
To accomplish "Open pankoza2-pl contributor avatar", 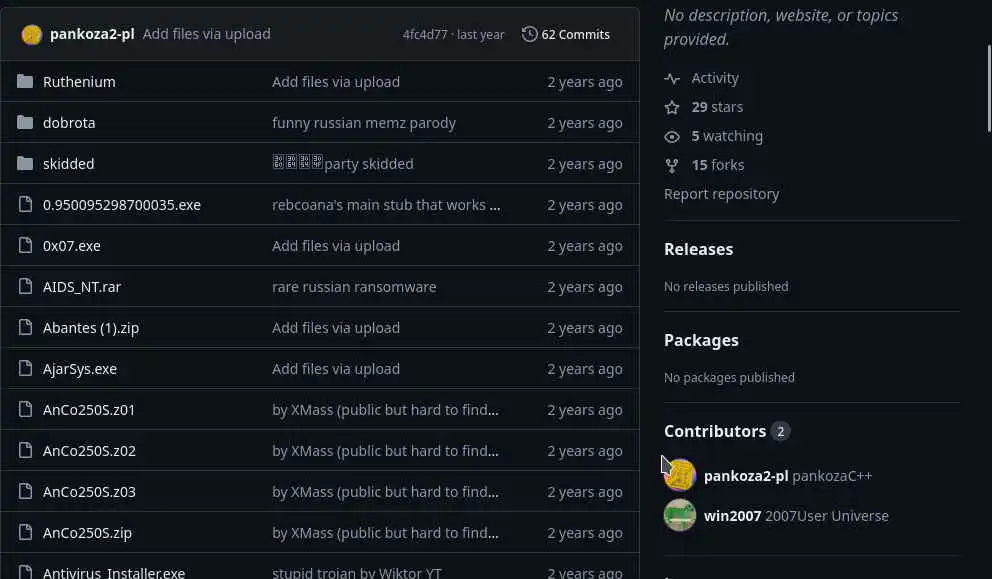I will (680, 475).
